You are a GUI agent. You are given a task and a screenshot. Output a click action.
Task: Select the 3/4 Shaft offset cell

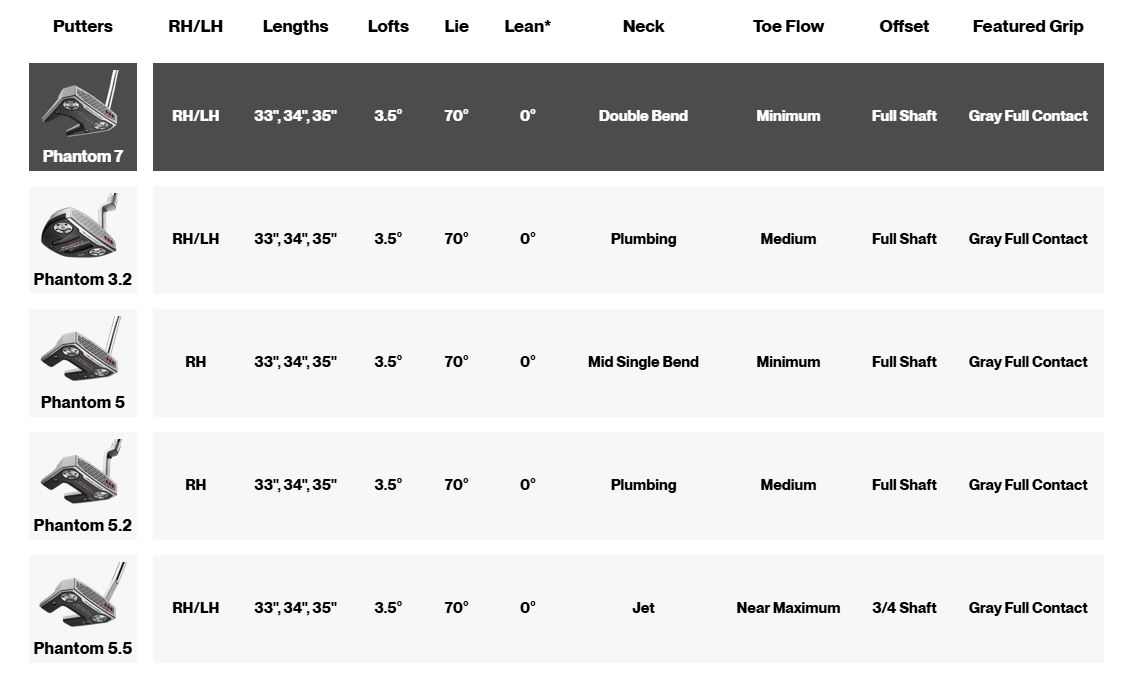point(904,608)
